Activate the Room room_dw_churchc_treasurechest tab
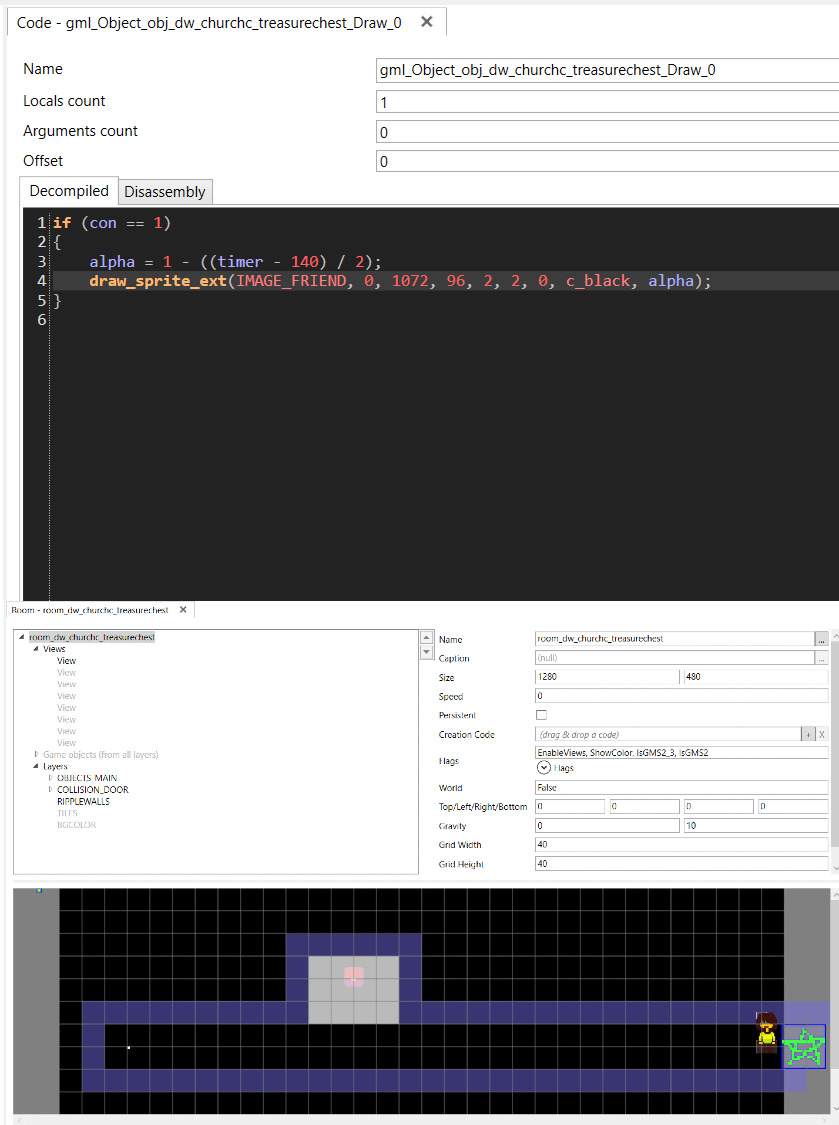Viewport: 839px width, 1125px height. [x=90, y=610]
